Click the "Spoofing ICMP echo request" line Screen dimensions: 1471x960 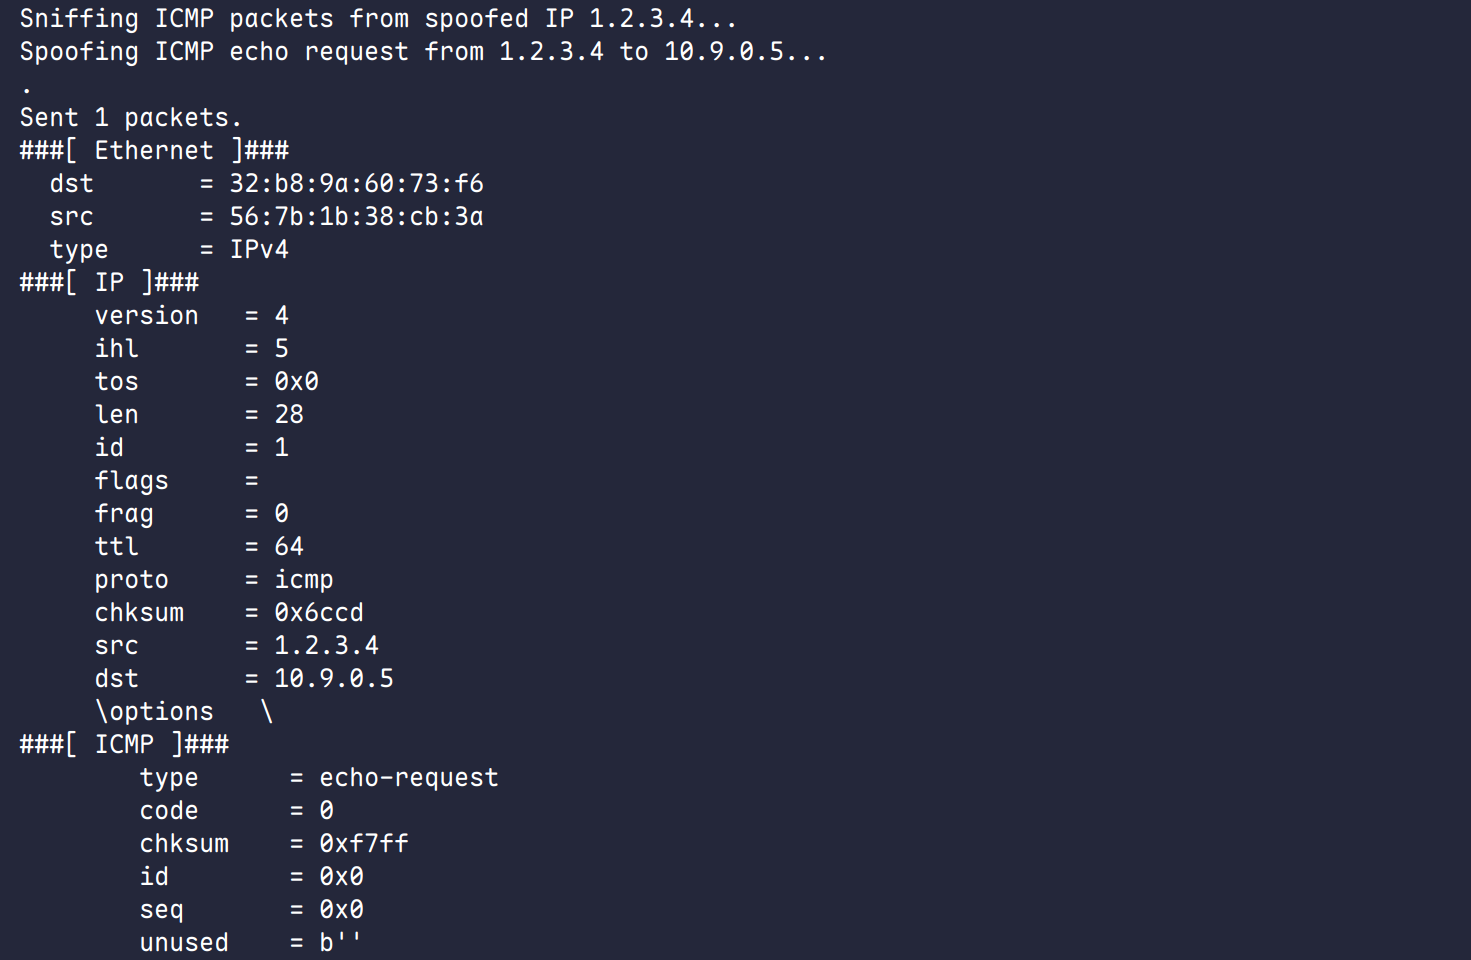[x=423, y=52]
